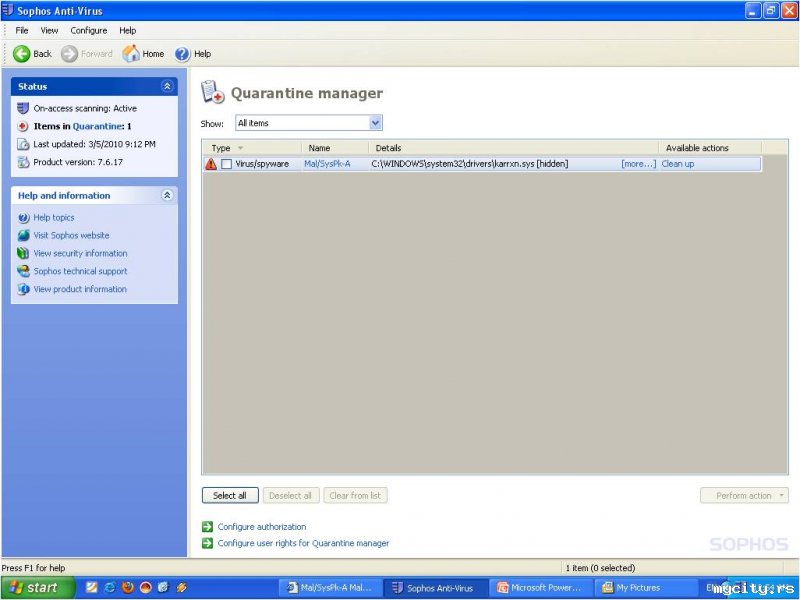Click the 1 item (0 selected) status text
This screenshot has height=600, width=800.
(x=600, y=568)
